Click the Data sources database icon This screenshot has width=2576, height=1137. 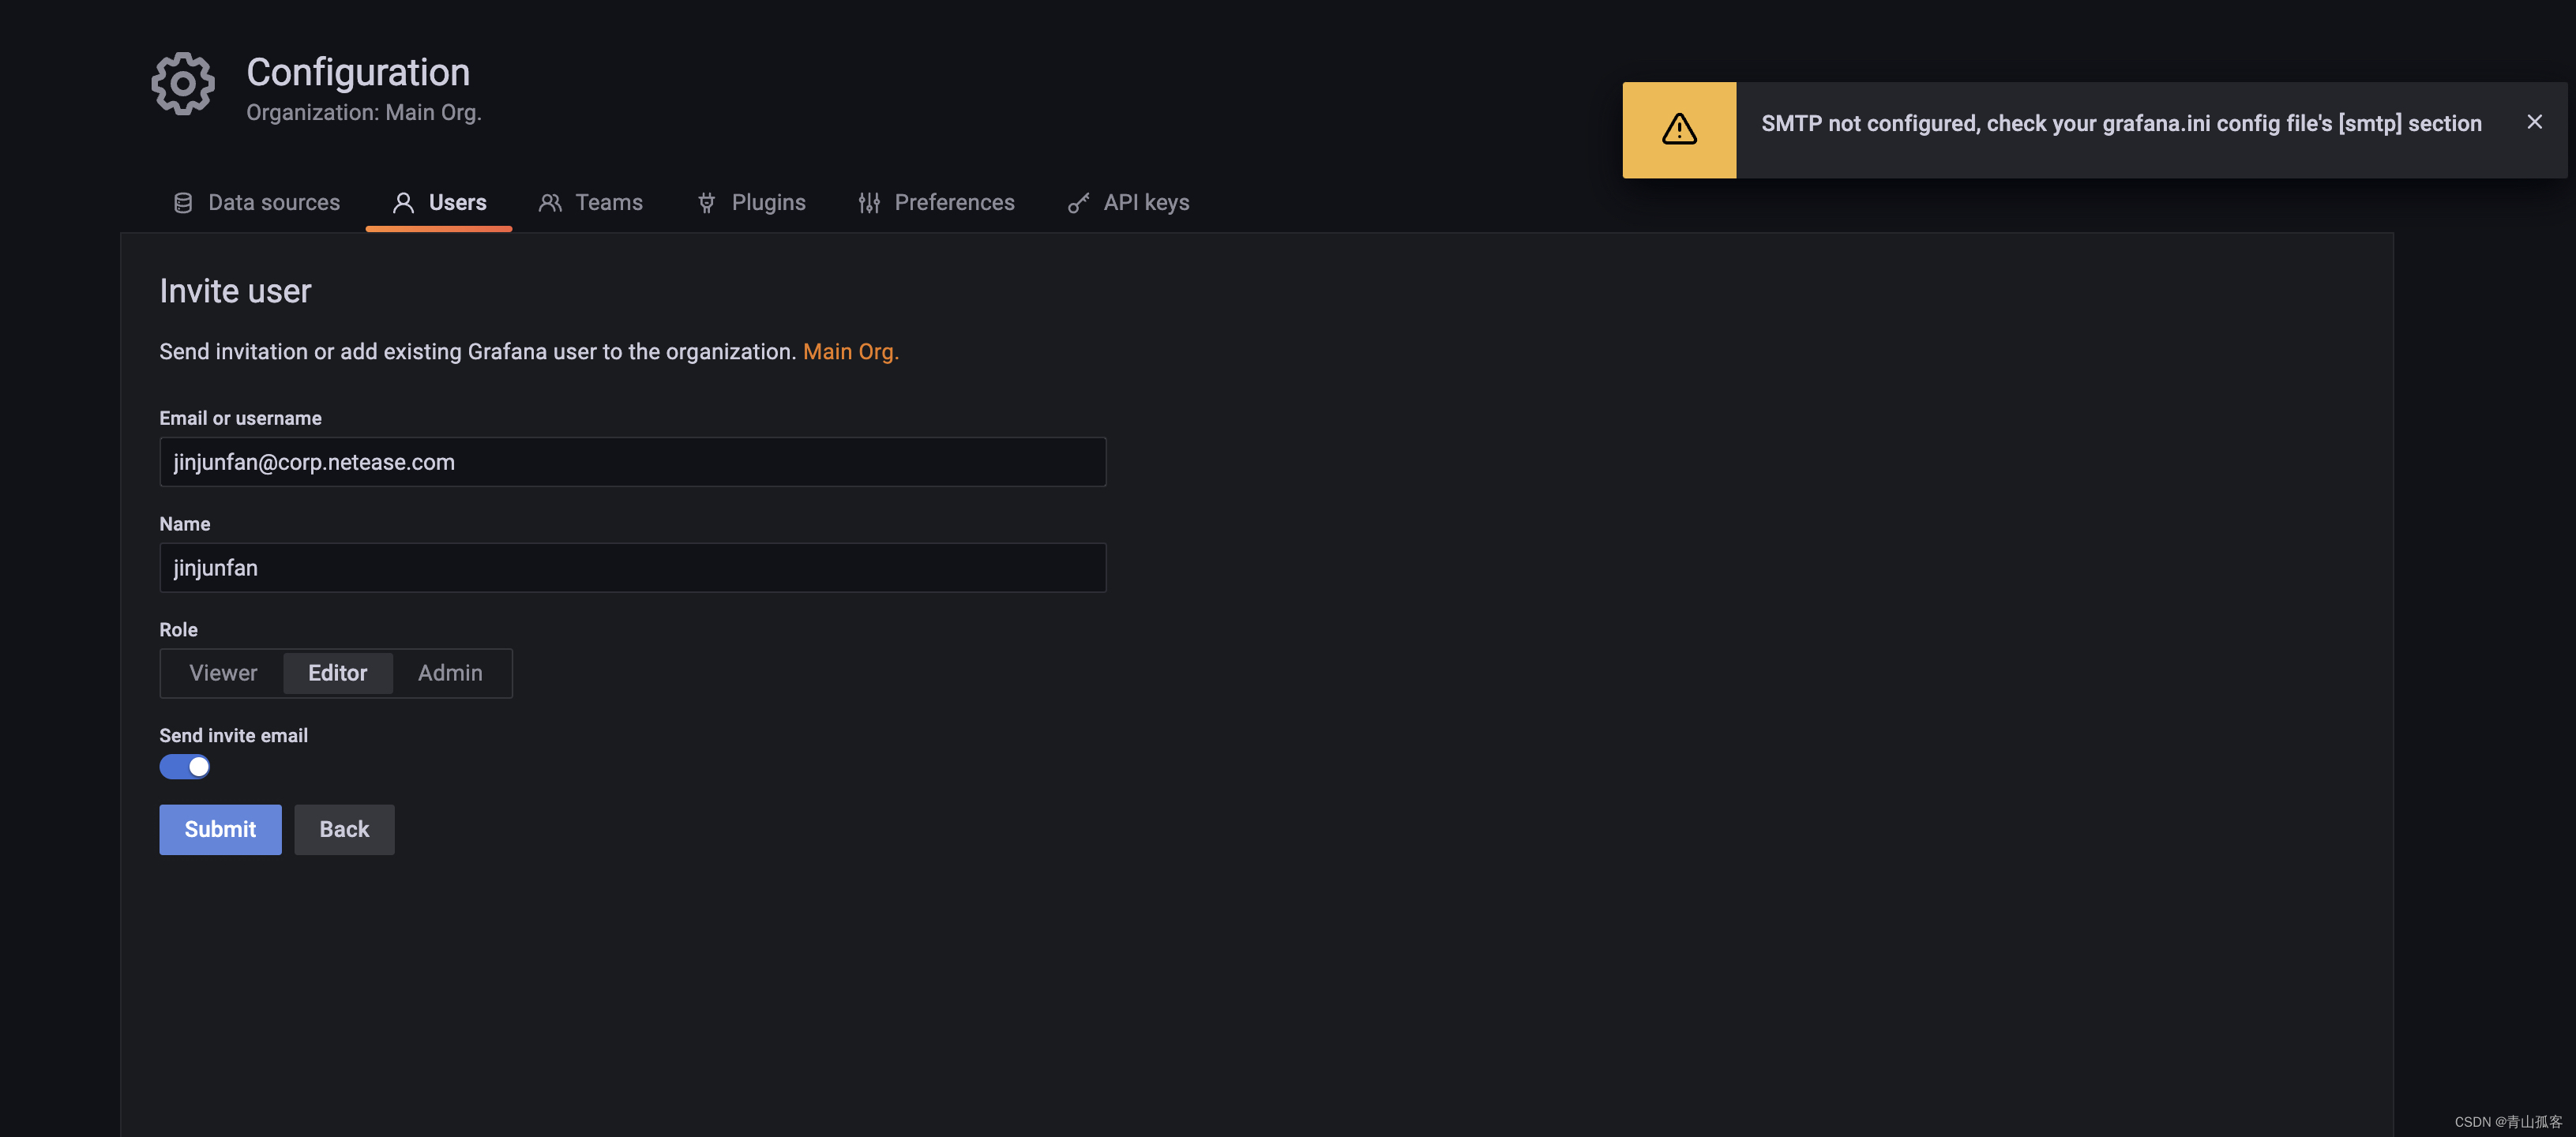[183, 203]
